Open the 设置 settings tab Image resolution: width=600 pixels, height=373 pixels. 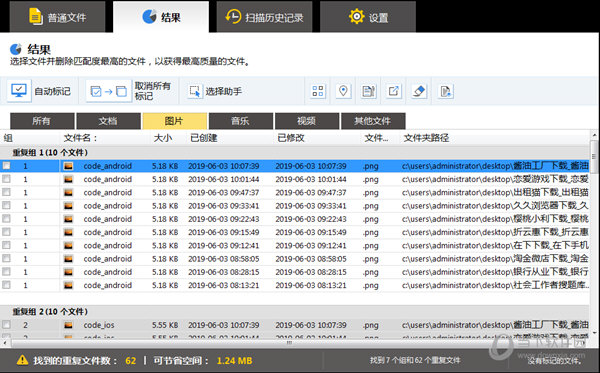click(368, 17)
